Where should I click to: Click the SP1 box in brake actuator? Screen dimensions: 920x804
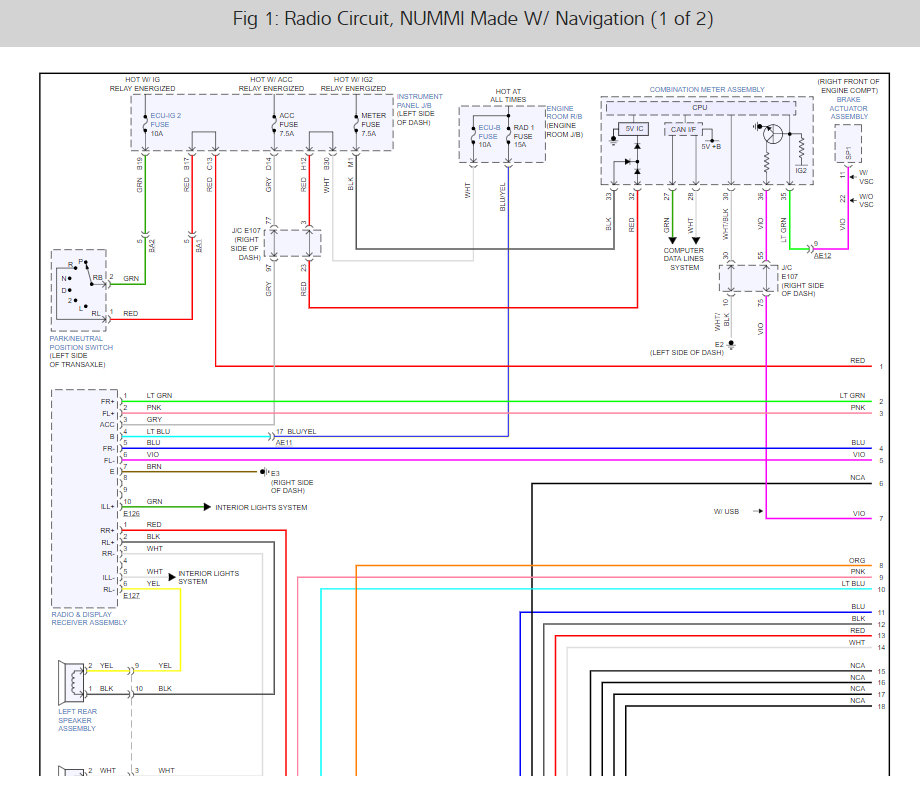pos(848,144)
